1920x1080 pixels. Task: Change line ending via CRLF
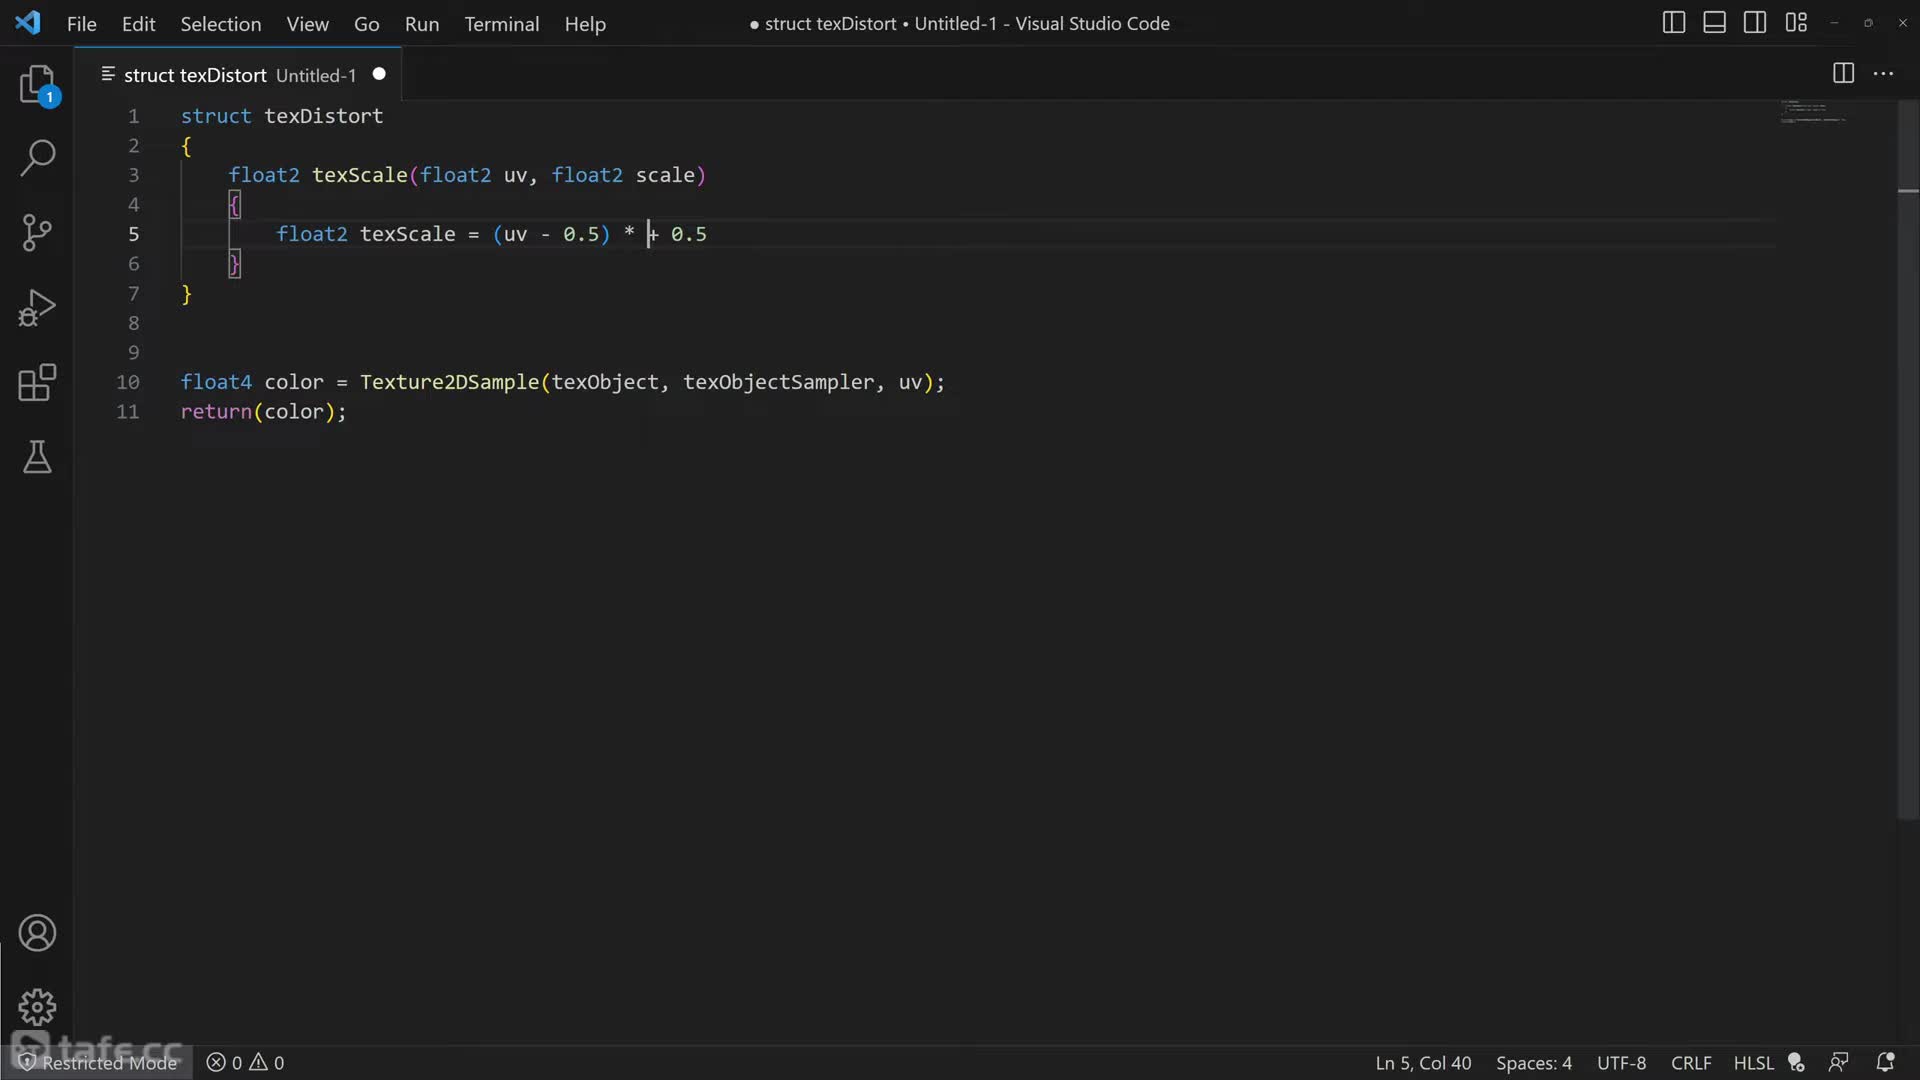click(1691, 1063)
